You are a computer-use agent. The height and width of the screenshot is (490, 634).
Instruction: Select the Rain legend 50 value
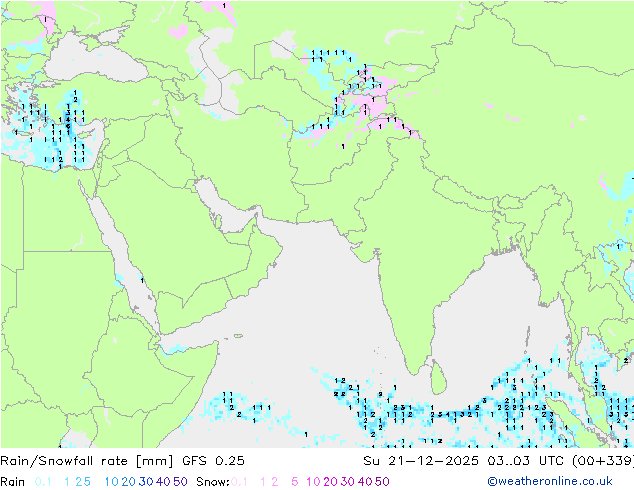pos(180,482)
